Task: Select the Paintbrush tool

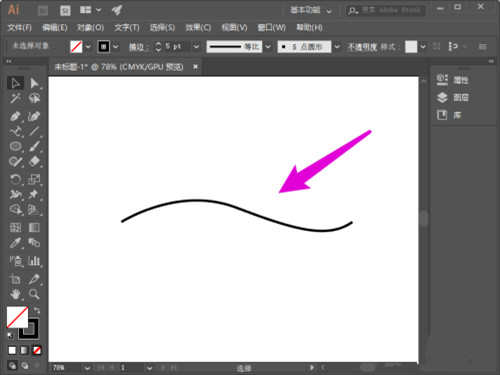Action: 34,146
